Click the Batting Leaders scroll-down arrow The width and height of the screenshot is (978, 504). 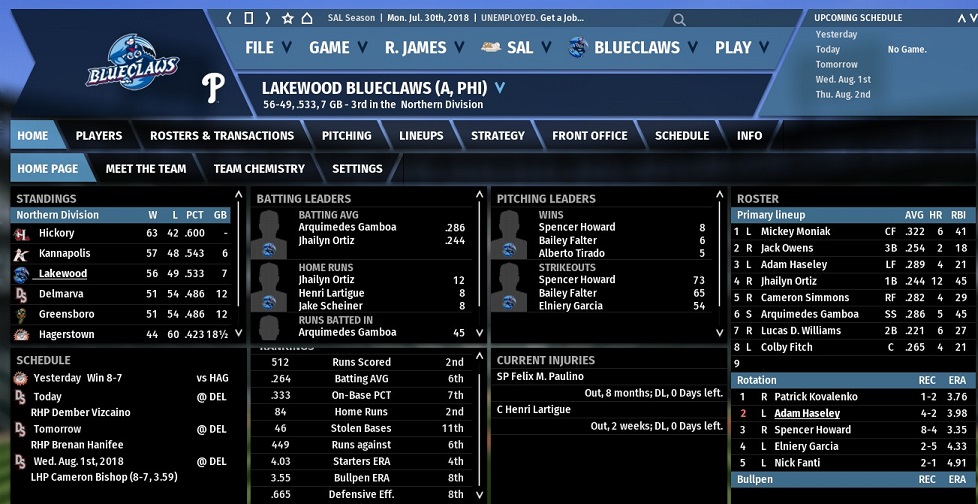tap(479, 333)
